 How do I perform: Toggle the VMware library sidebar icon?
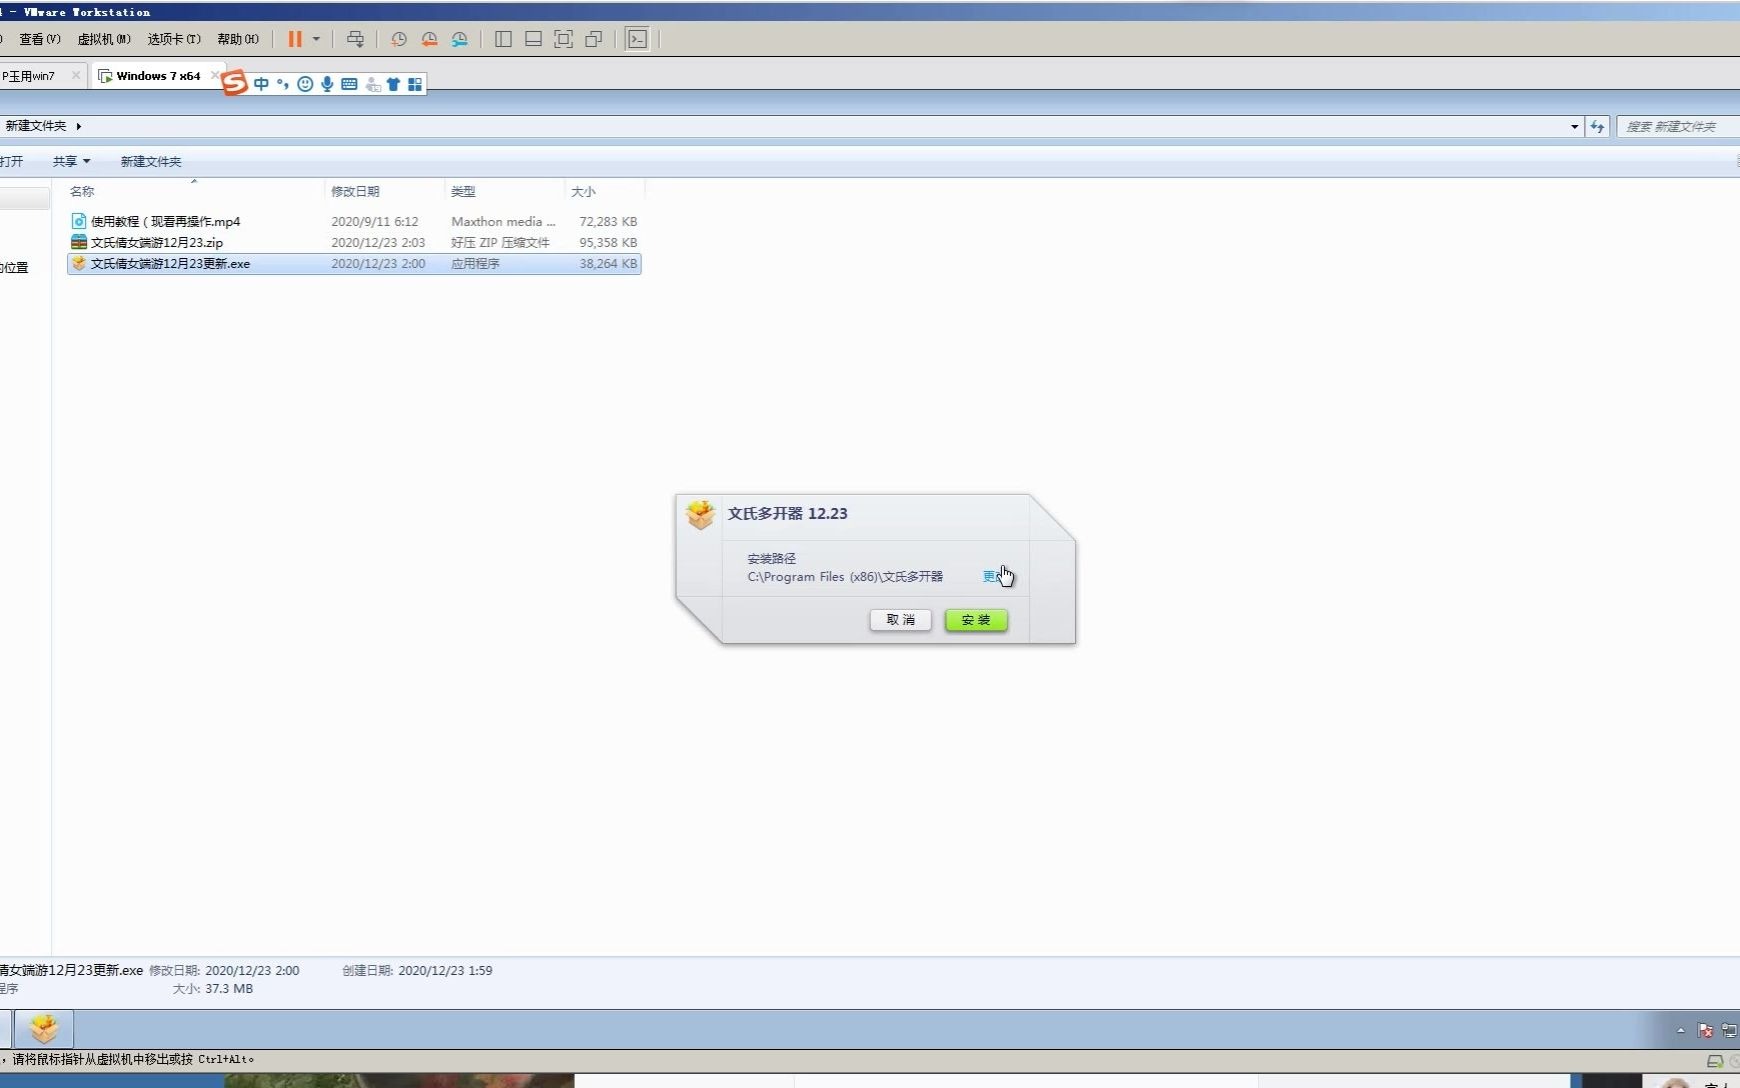click(503, 39)
